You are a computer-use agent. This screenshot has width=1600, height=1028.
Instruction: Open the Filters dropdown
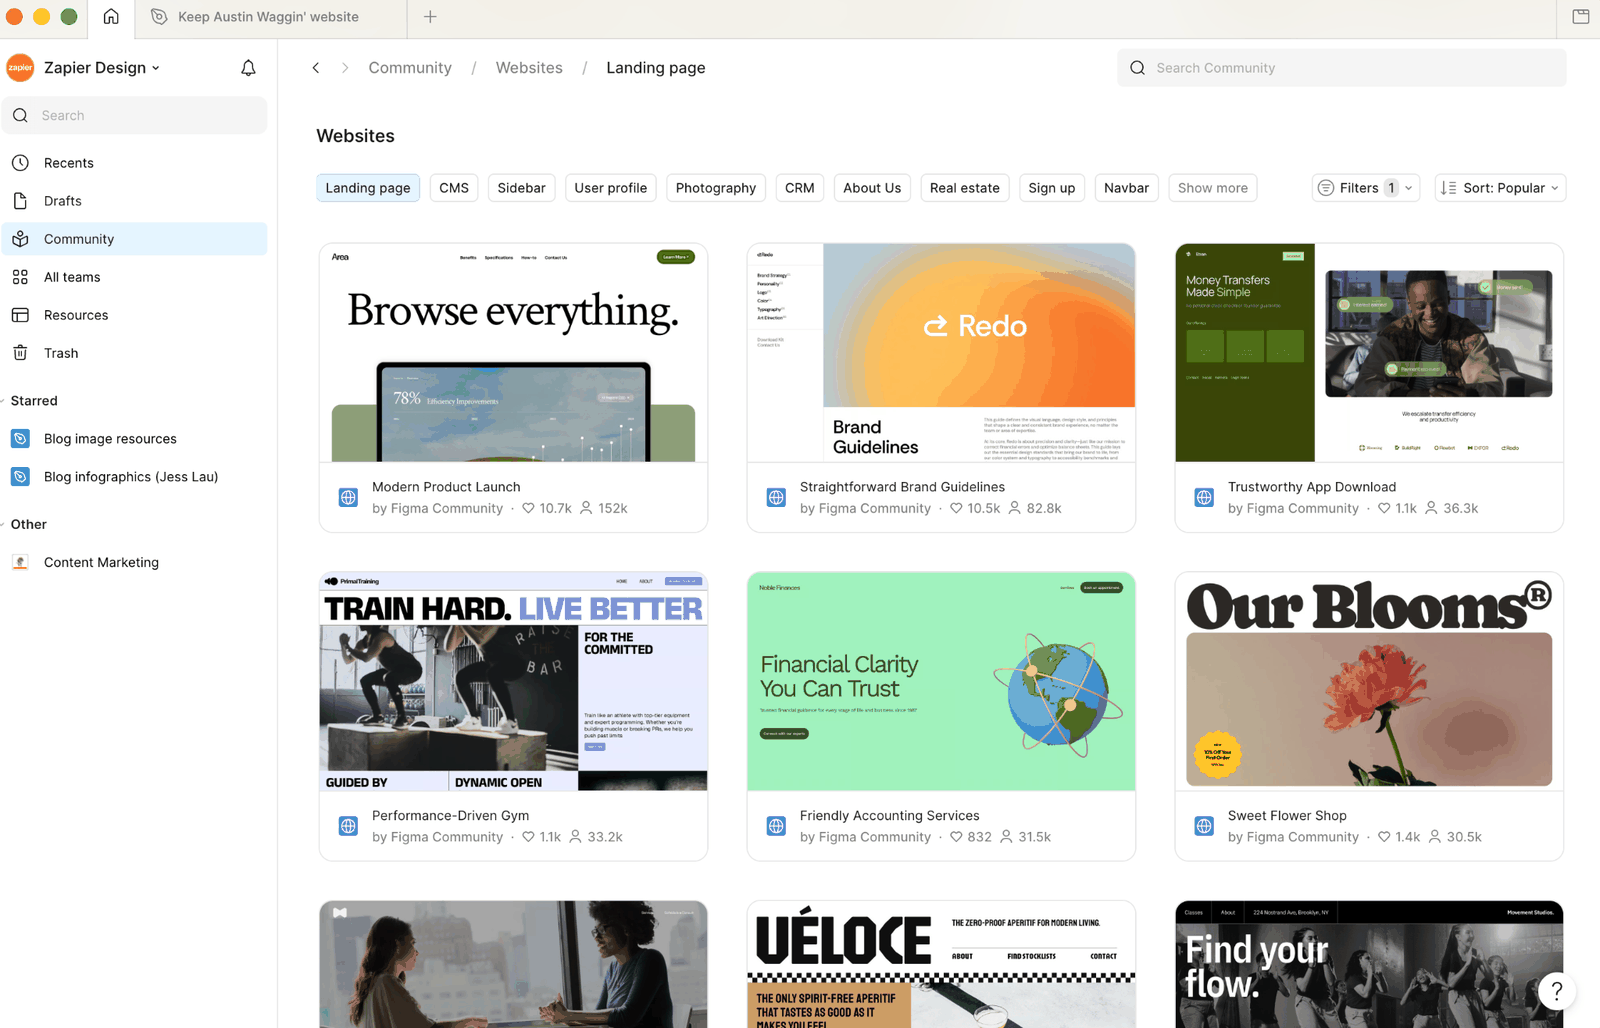(x=1366, y=188)
